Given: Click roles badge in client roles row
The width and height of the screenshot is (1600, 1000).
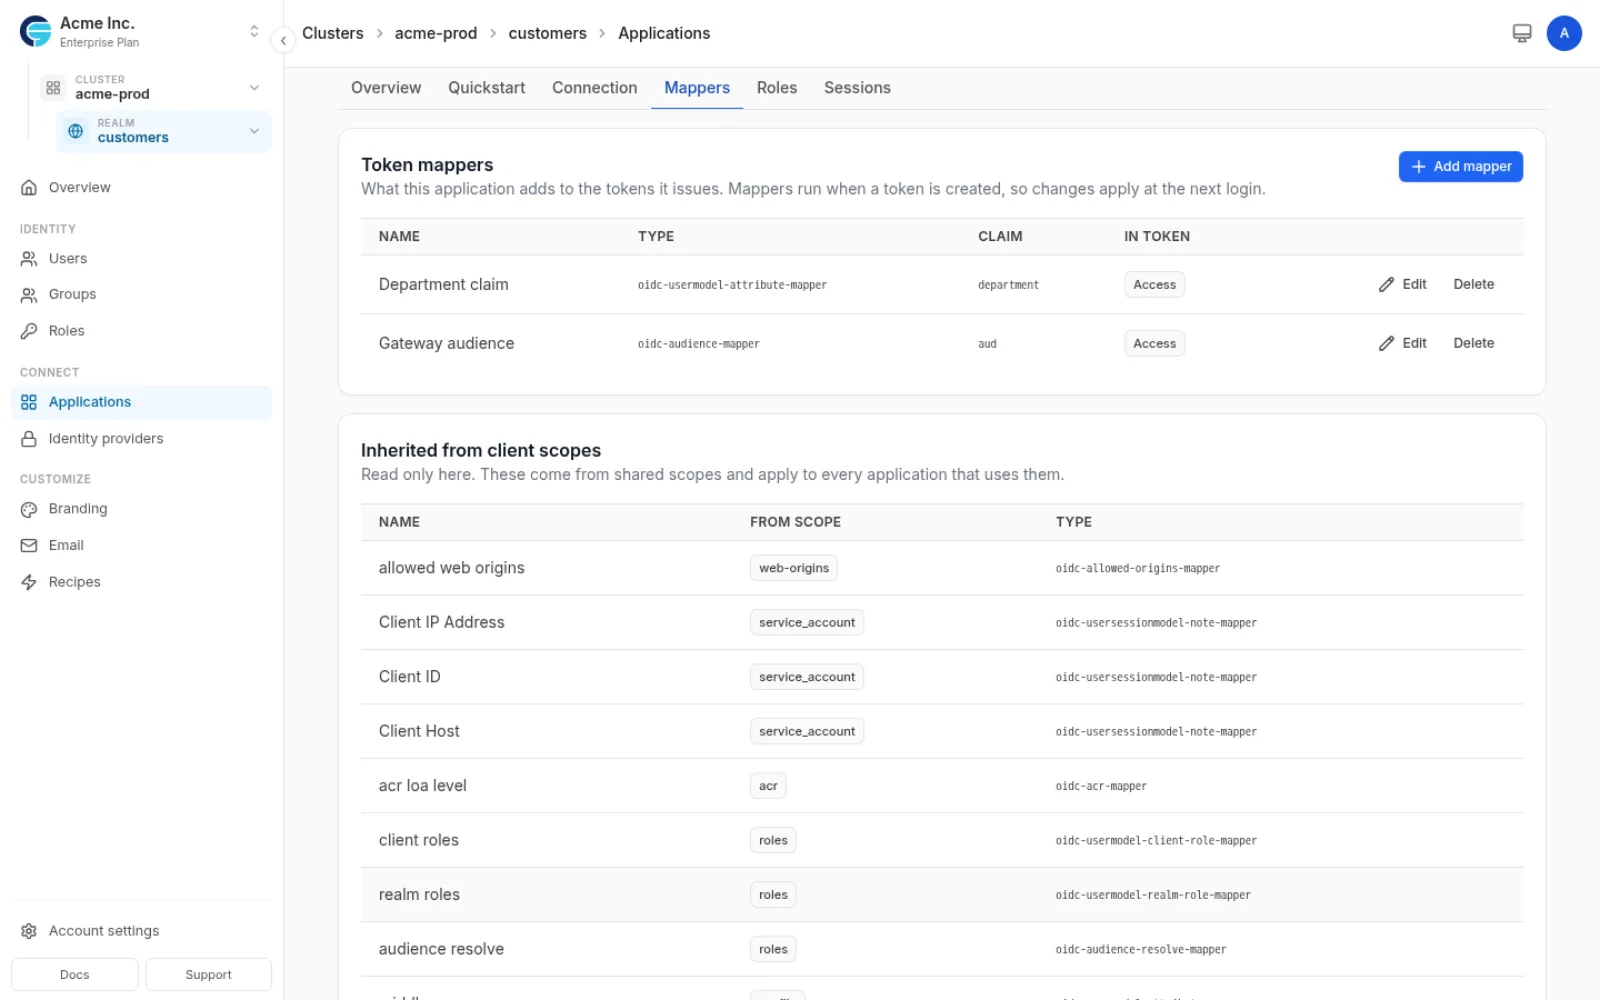Looking at the screenshot, I should tap(773, 841).
